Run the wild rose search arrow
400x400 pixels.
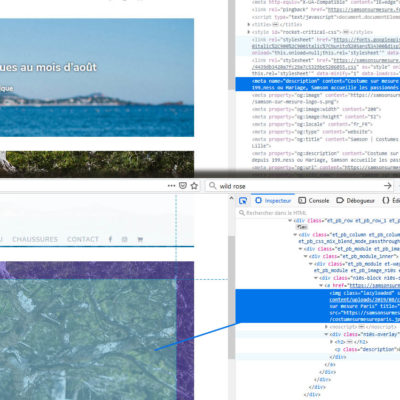(387, 186)
